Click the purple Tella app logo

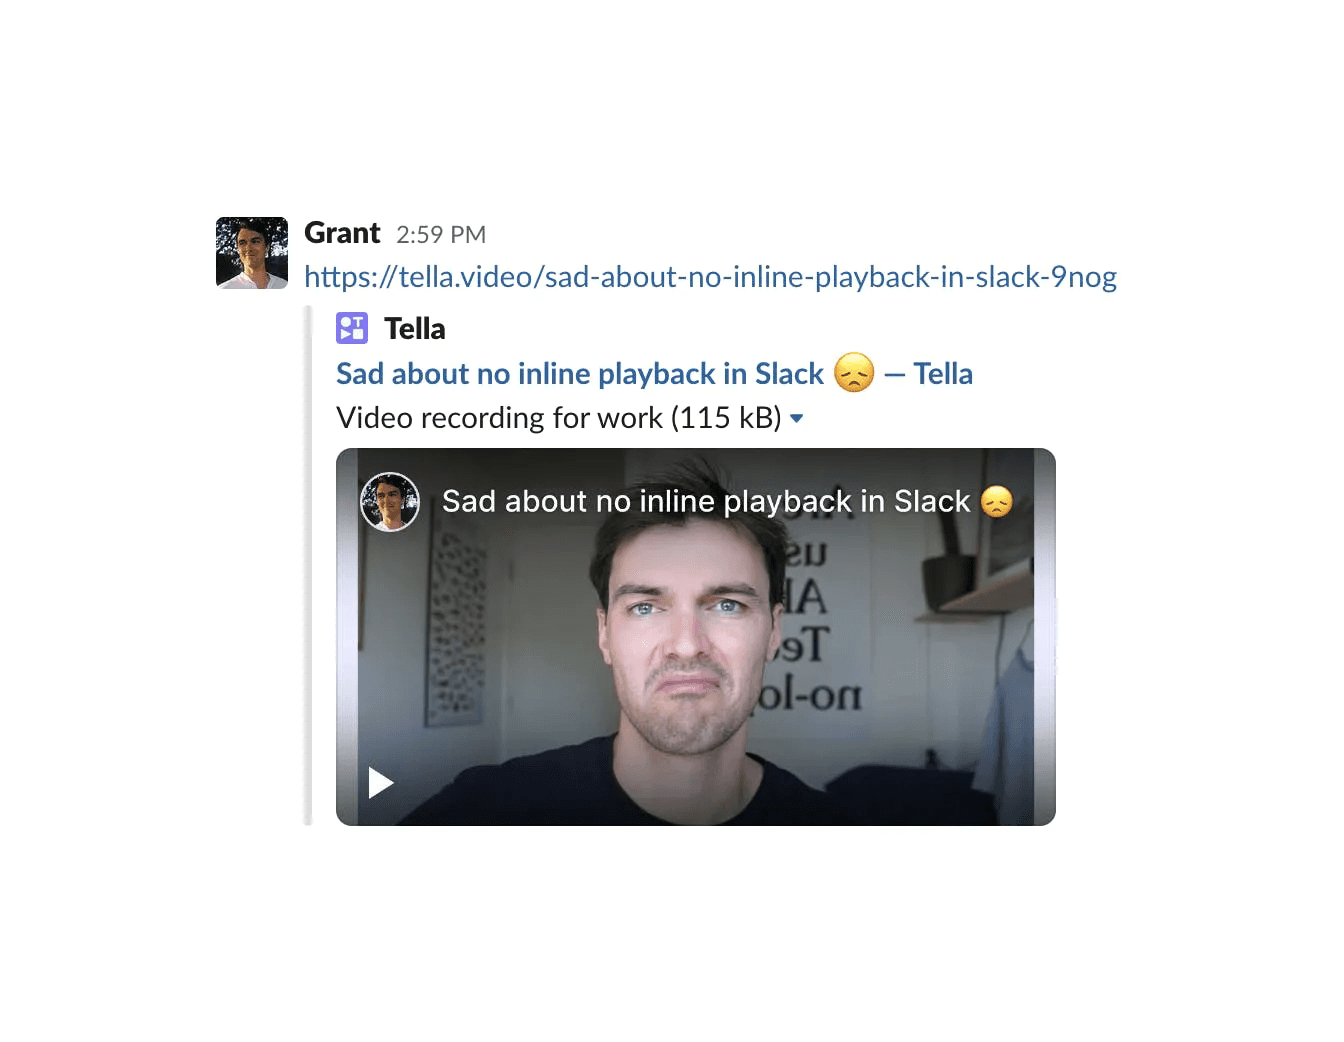(x=352, y=328)
